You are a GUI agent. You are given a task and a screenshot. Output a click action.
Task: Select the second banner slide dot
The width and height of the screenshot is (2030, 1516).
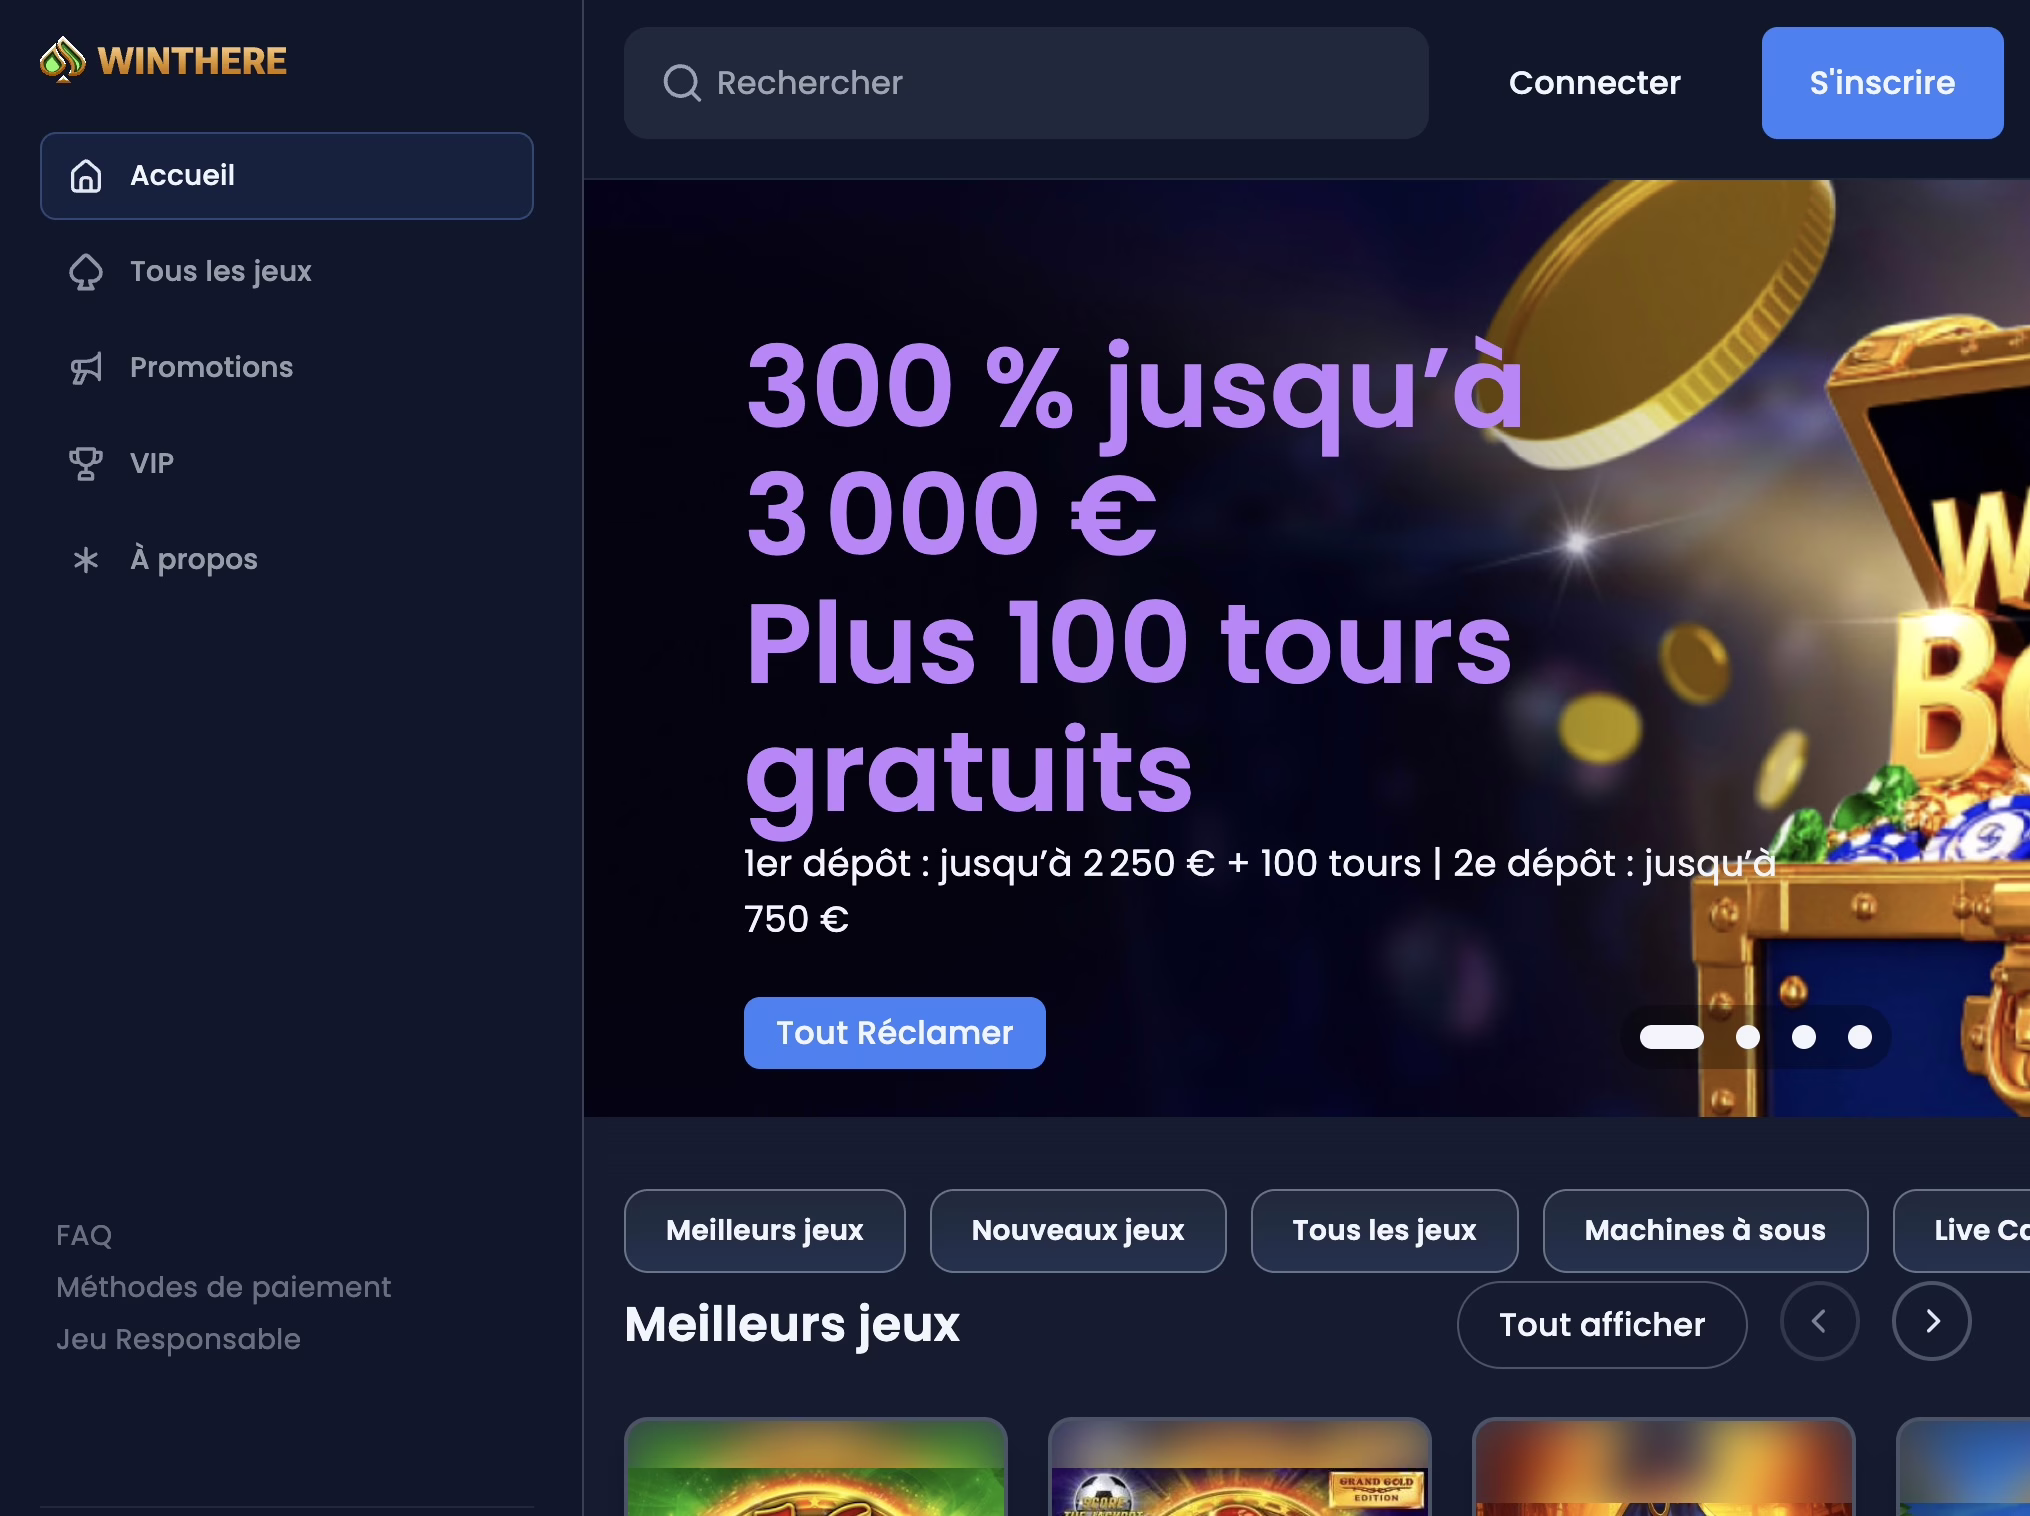pos(1748,1037)
